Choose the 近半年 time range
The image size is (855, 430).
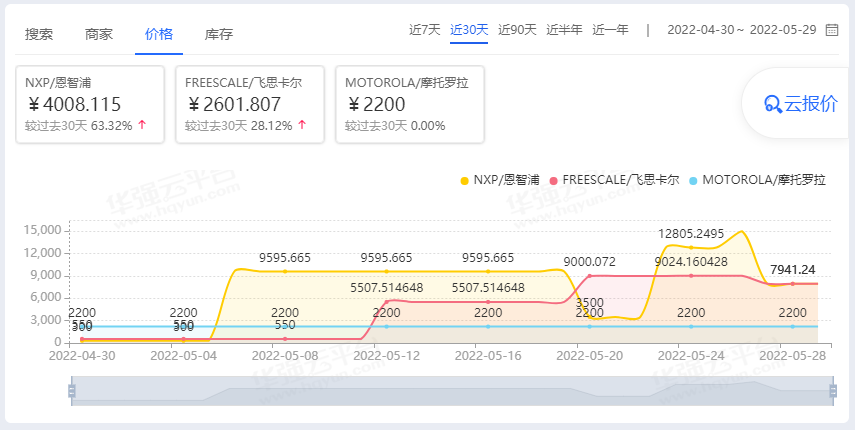click(x=564, y=30)
